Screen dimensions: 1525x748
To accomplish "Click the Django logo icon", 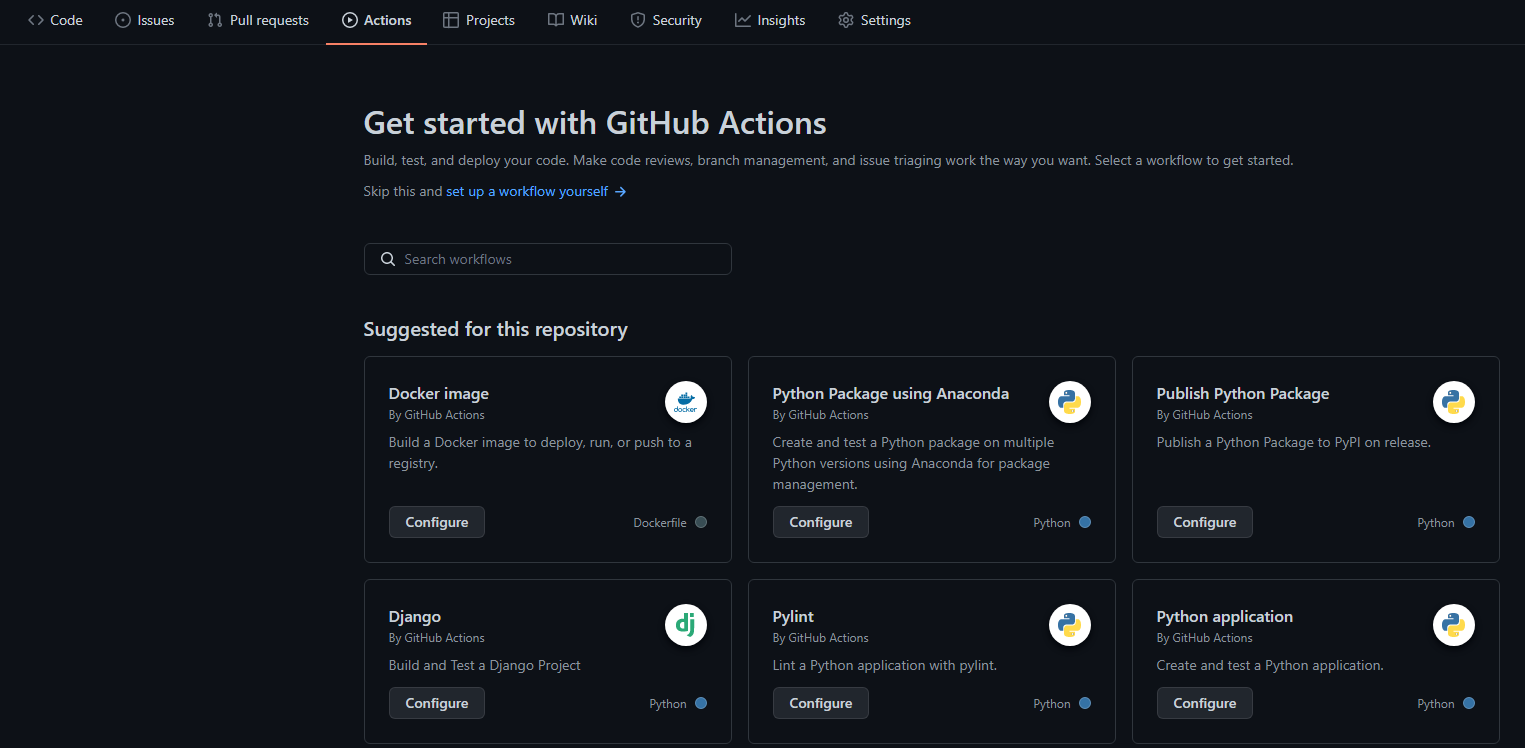I will click(x=685, y=626).
